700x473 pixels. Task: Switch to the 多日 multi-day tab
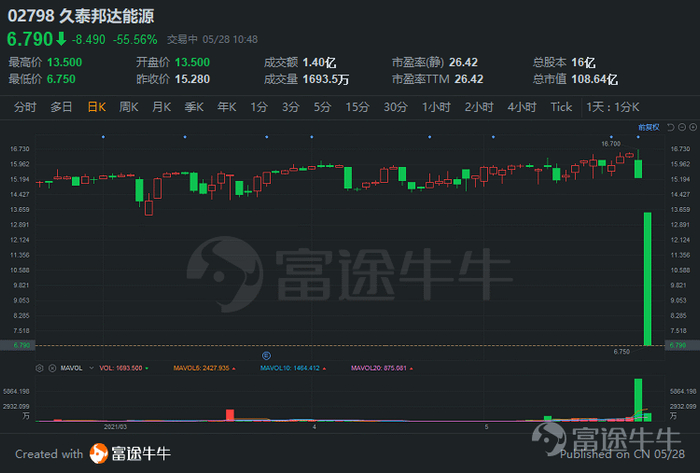(x=61, y=107)
